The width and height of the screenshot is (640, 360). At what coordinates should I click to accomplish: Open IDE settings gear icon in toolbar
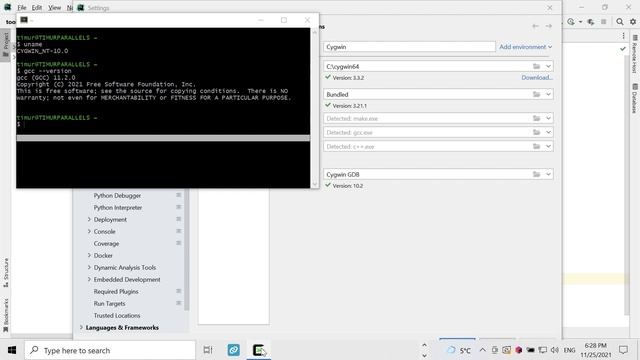633,22
